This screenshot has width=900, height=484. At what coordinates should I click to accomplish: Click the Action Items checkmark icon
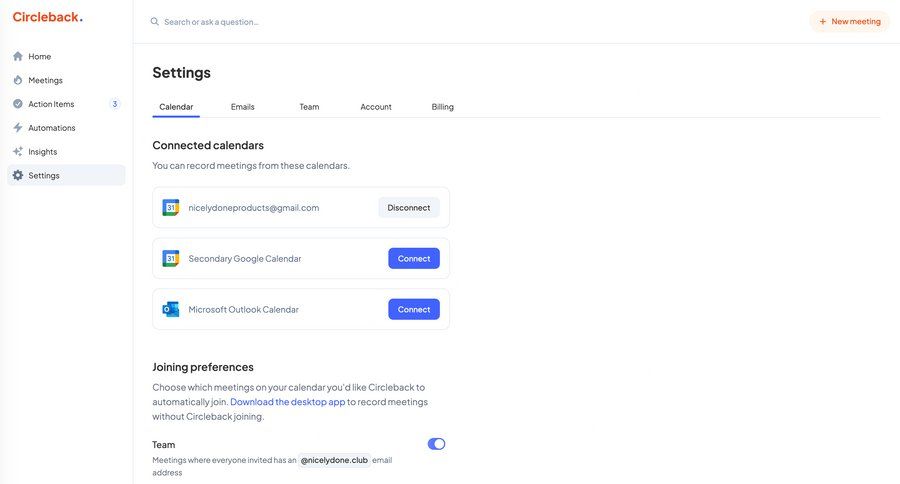18,104
